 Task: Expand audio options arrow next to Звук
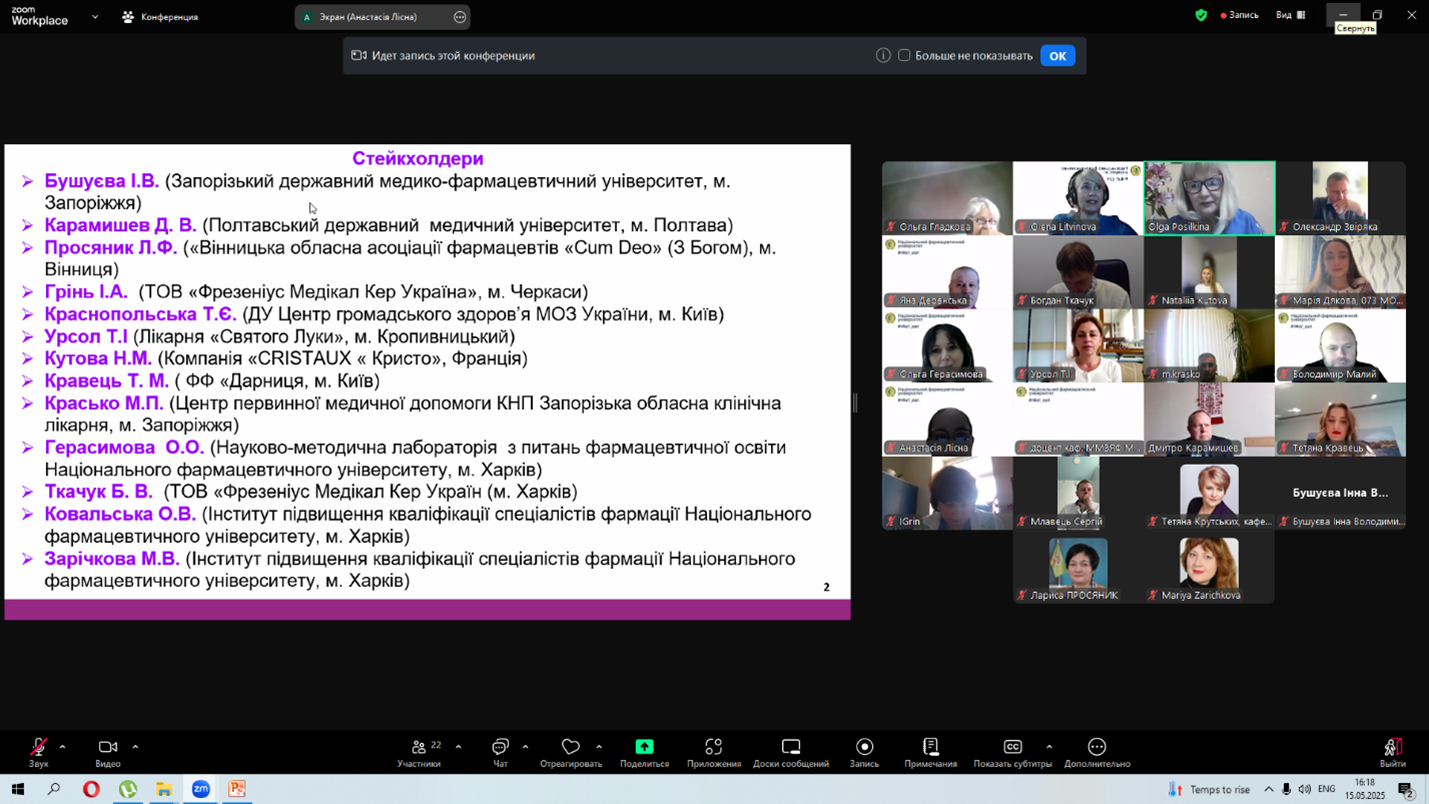[x=62, y=747]
